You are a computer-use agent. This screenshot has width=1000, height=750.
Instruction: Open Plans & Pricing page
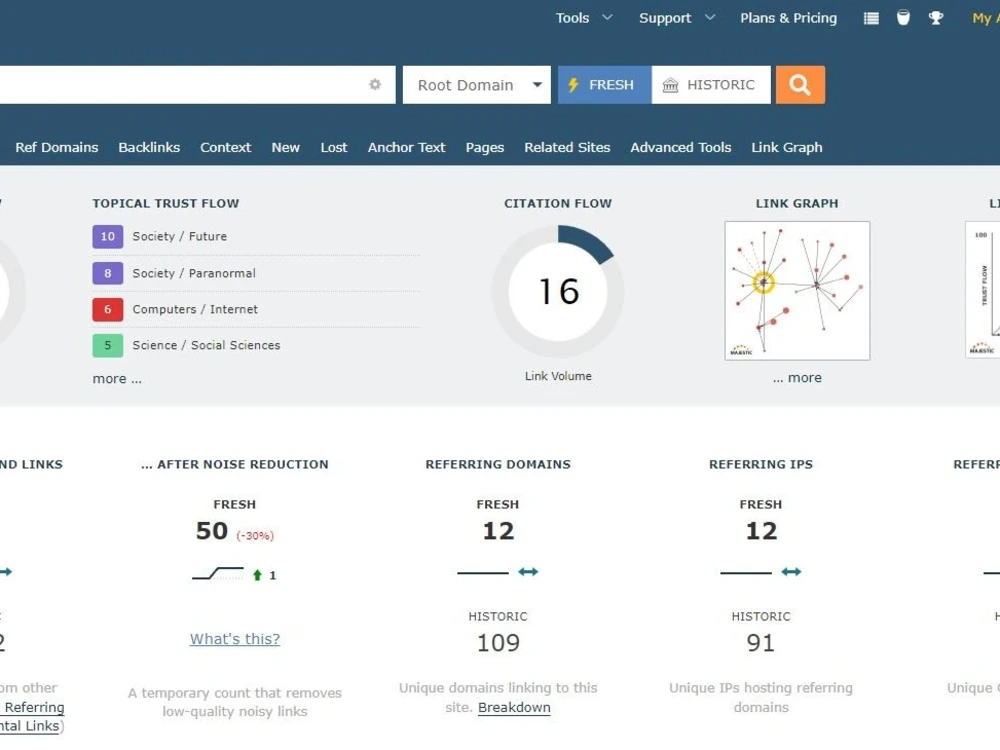coord(788,18)
